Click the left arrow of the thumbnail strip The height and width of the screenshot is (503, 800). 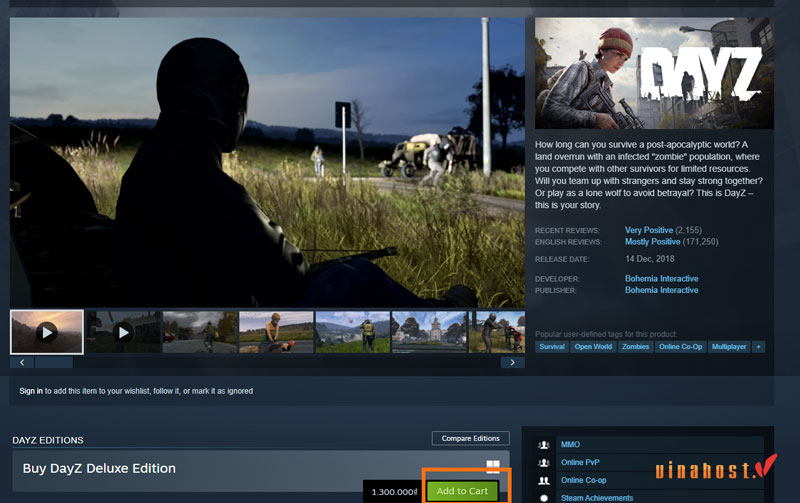[x=22, y=362]
